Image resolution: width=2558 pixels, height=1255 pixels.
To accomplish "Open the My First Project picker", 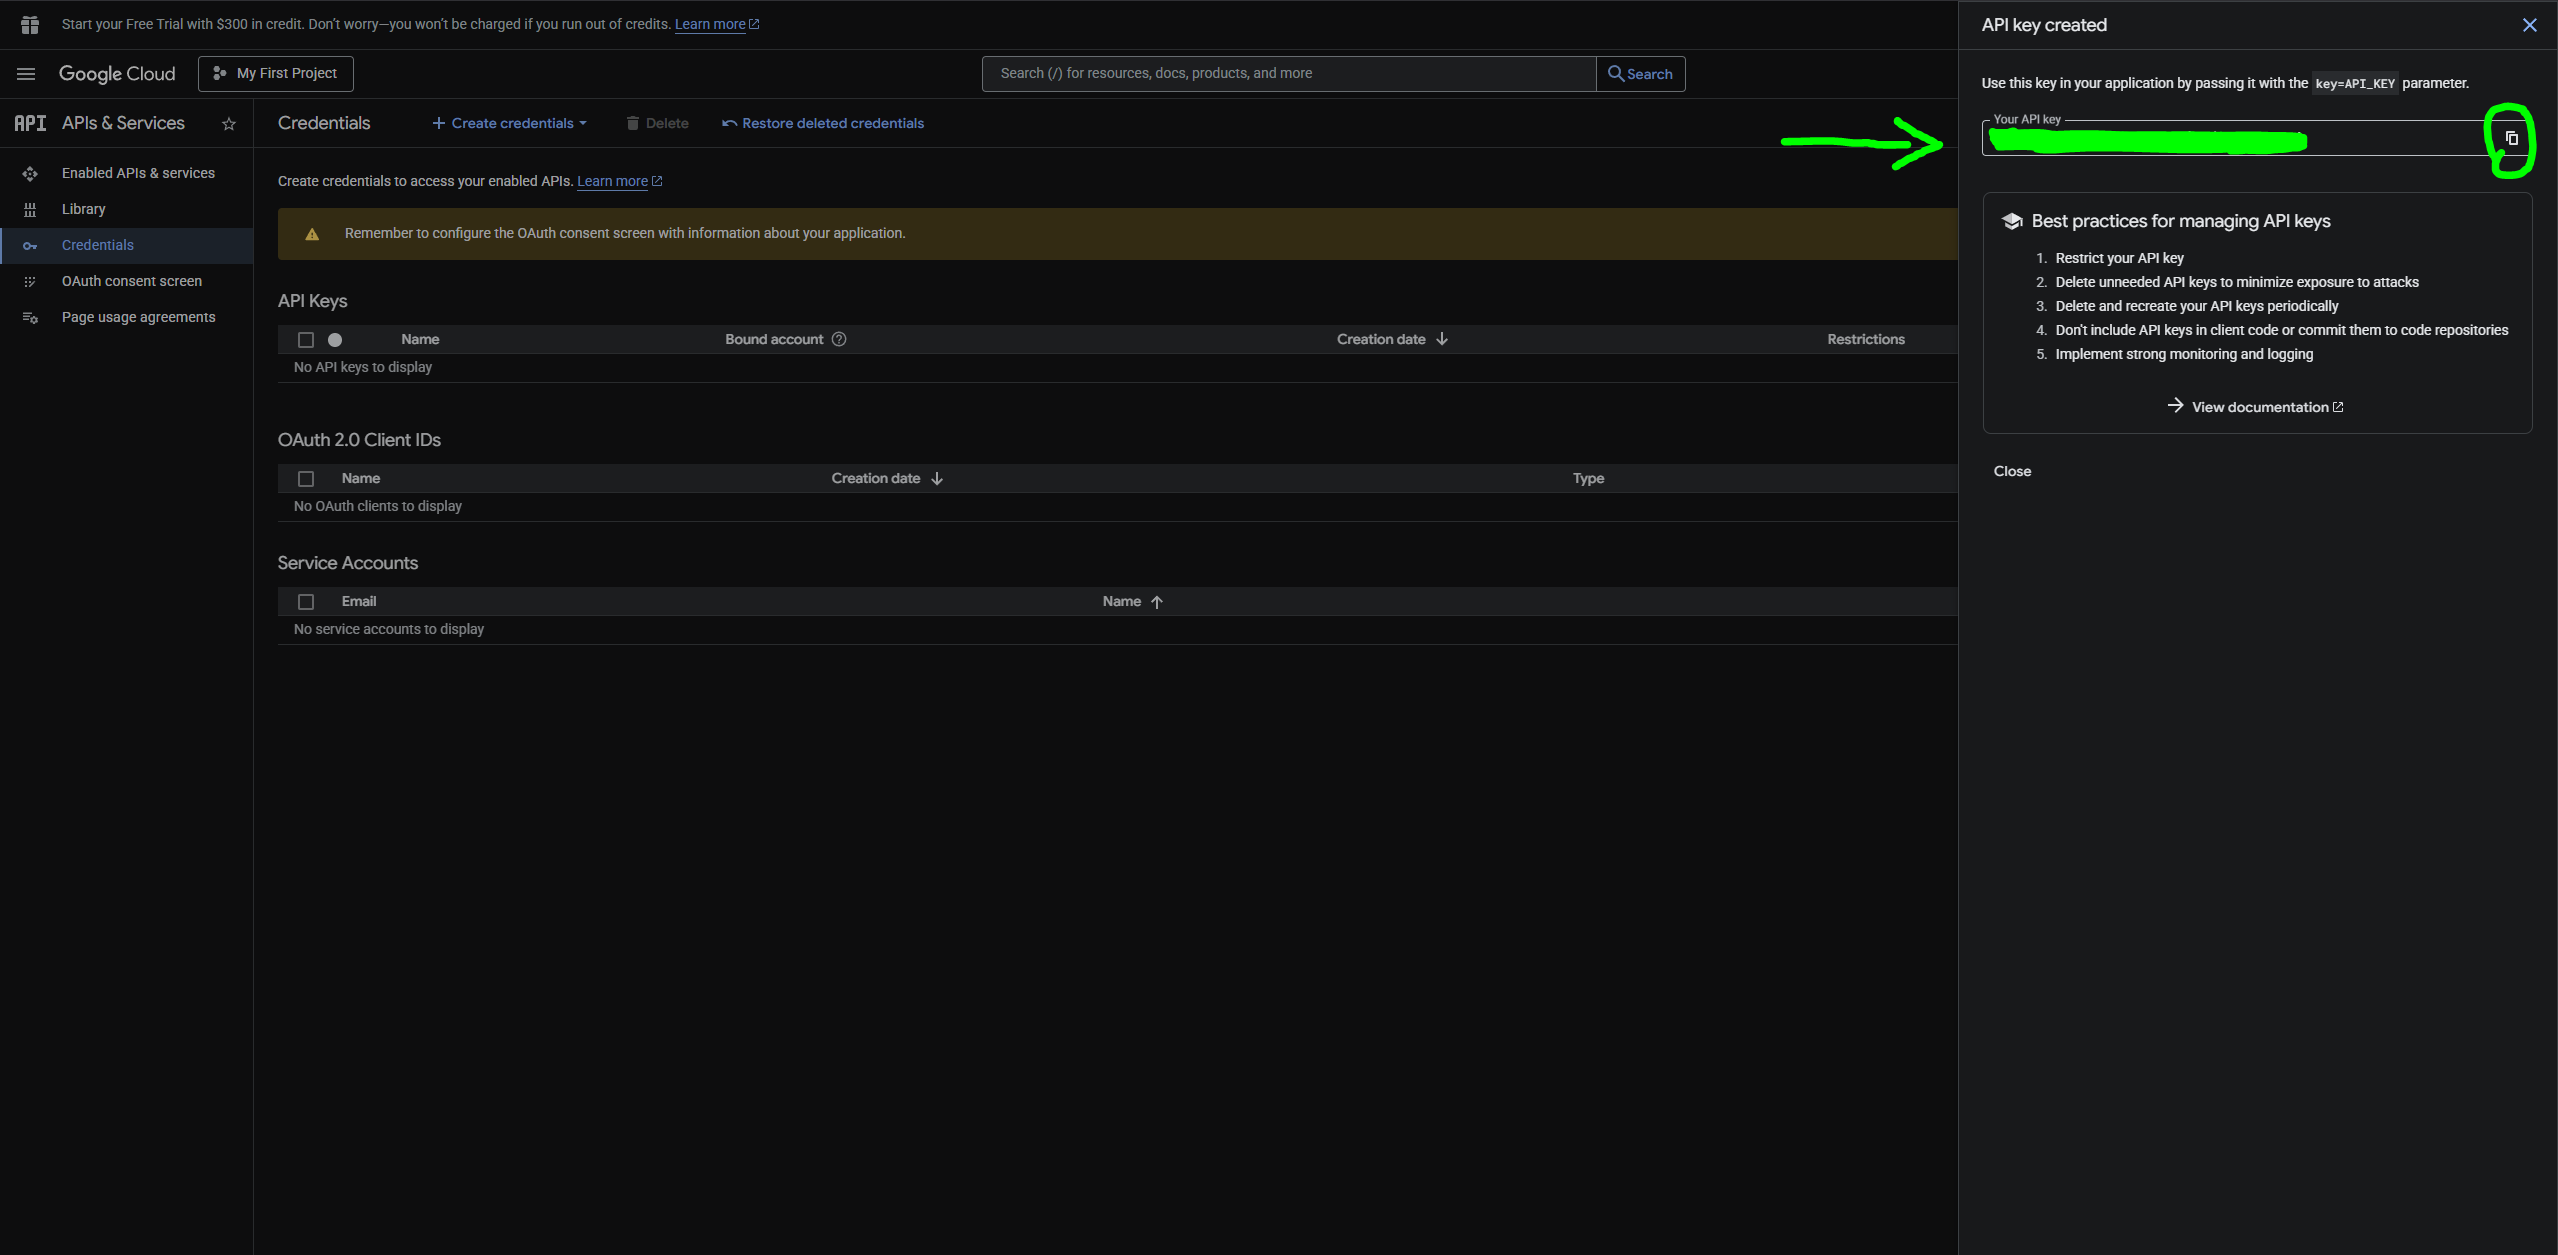I will click(276, 74).
